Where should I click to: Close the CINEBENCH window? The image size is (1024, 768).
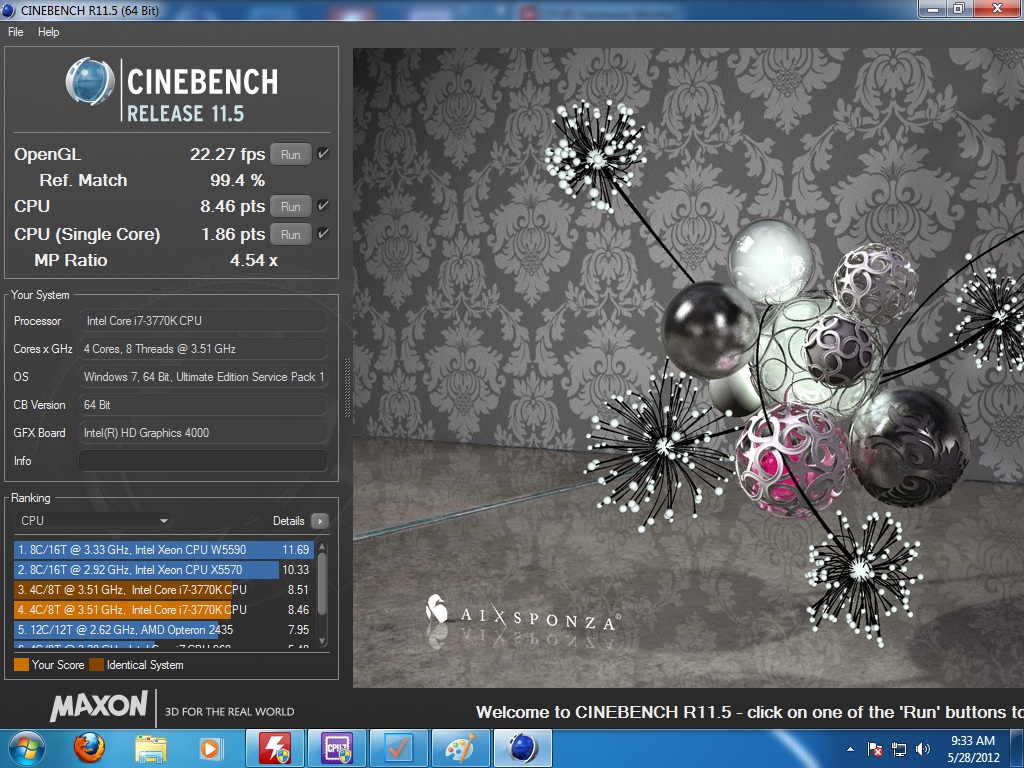[998, 9]
